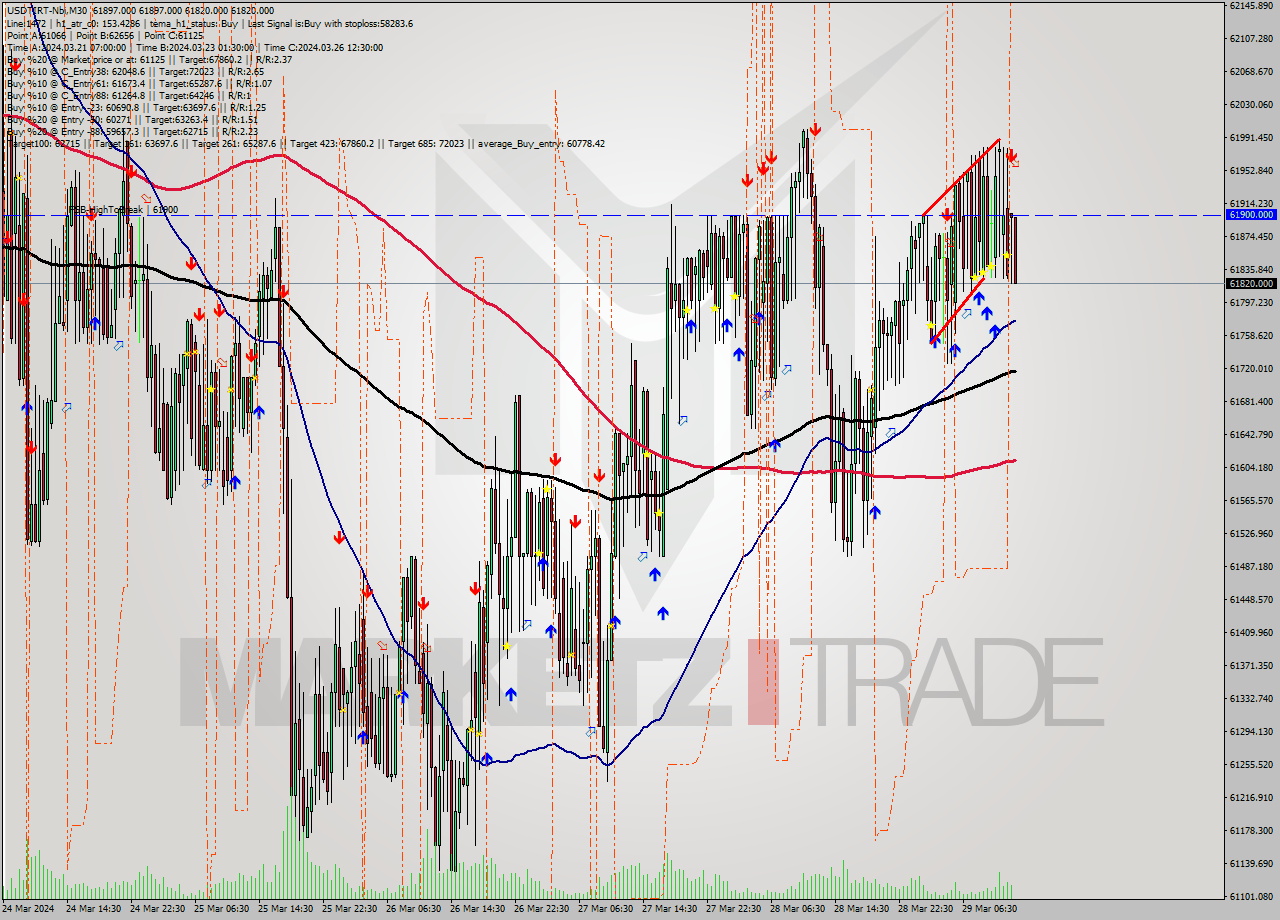Click the highlighted blue 61900.000 price tag
The image size is (1280, 920).
pyautogui.click(x=1251, y=215)
